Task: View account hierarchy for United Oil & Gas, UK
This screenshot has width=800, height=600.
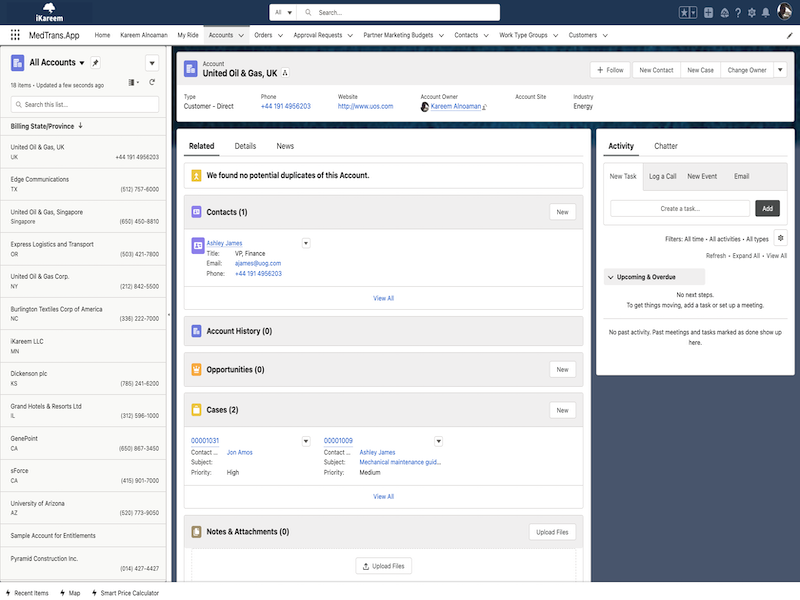Action: (x=285, y=73)
